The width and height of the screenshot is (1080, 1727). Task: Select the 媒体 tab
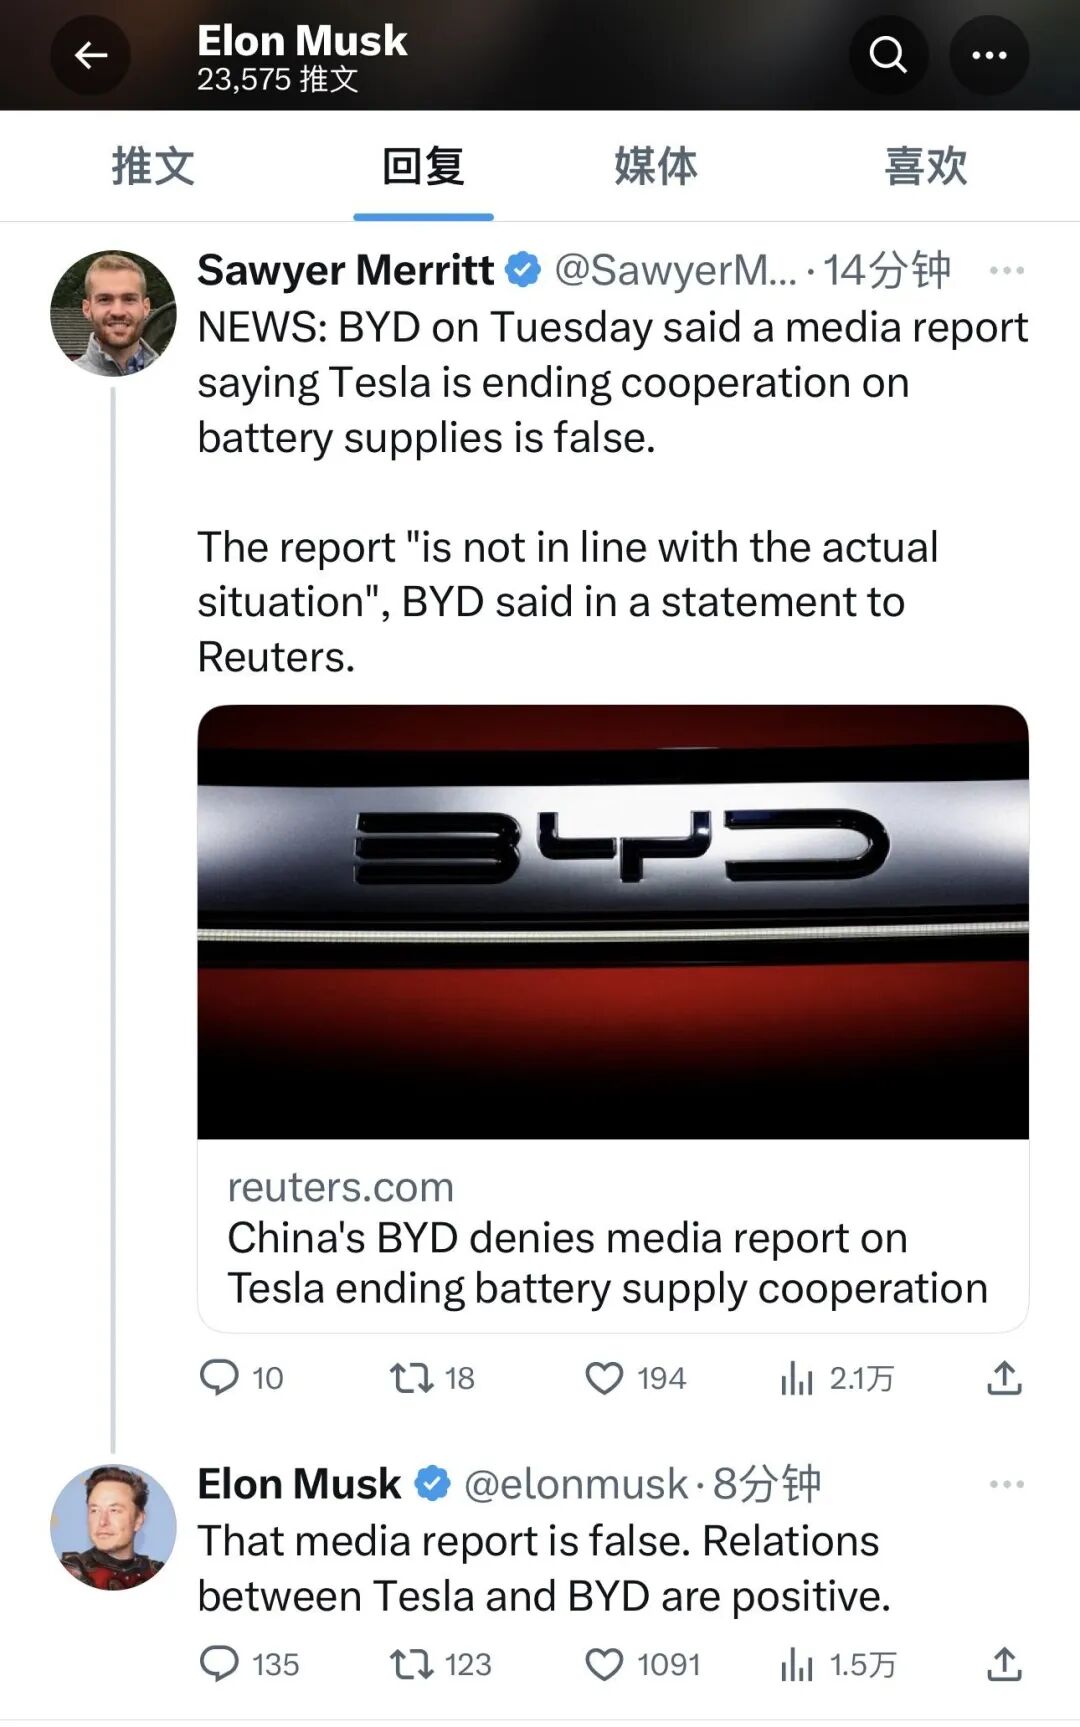click(655, 166)
